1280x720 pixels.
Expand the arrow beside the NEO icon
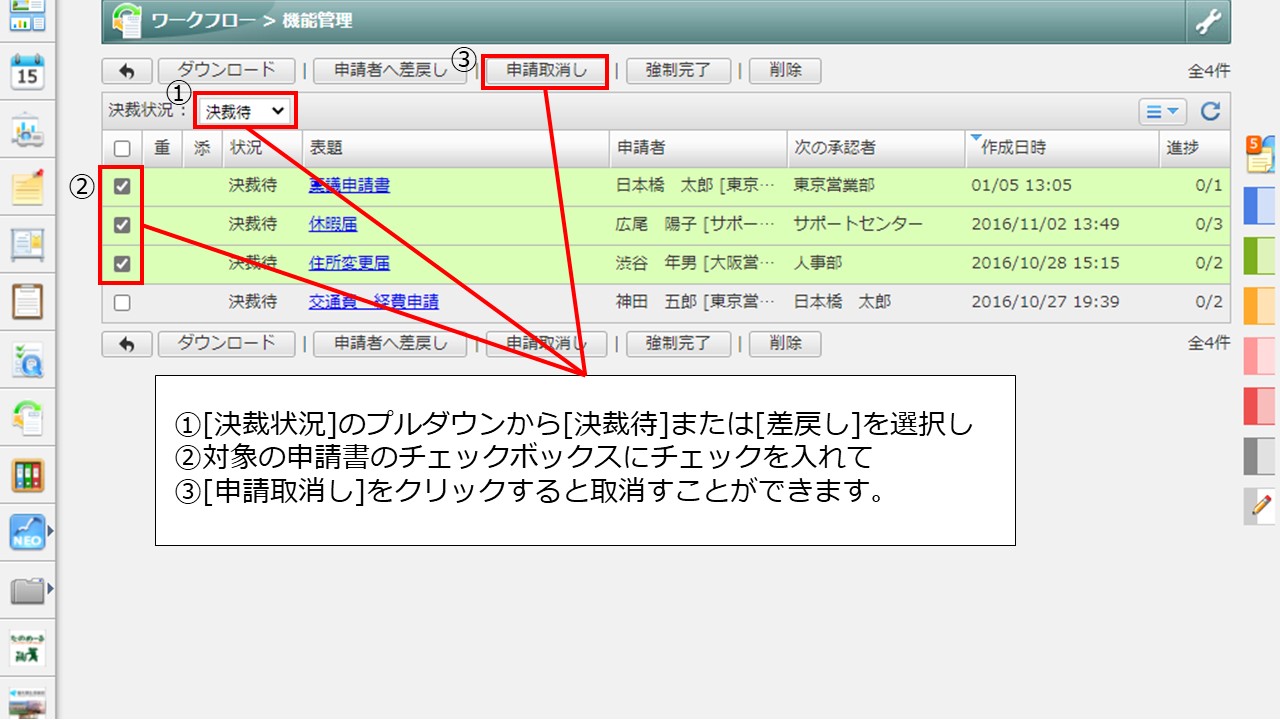tap(51, 532)
